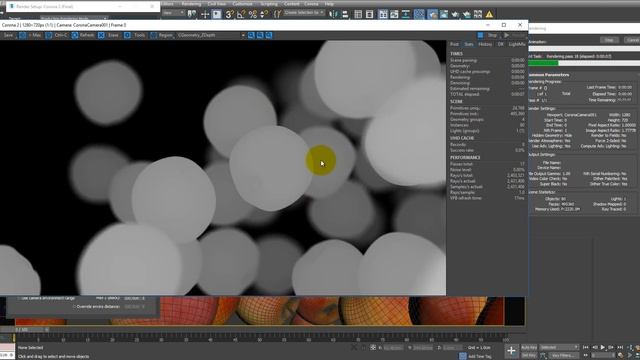Click Pause in the Rendering dialog

coord(609,40)
